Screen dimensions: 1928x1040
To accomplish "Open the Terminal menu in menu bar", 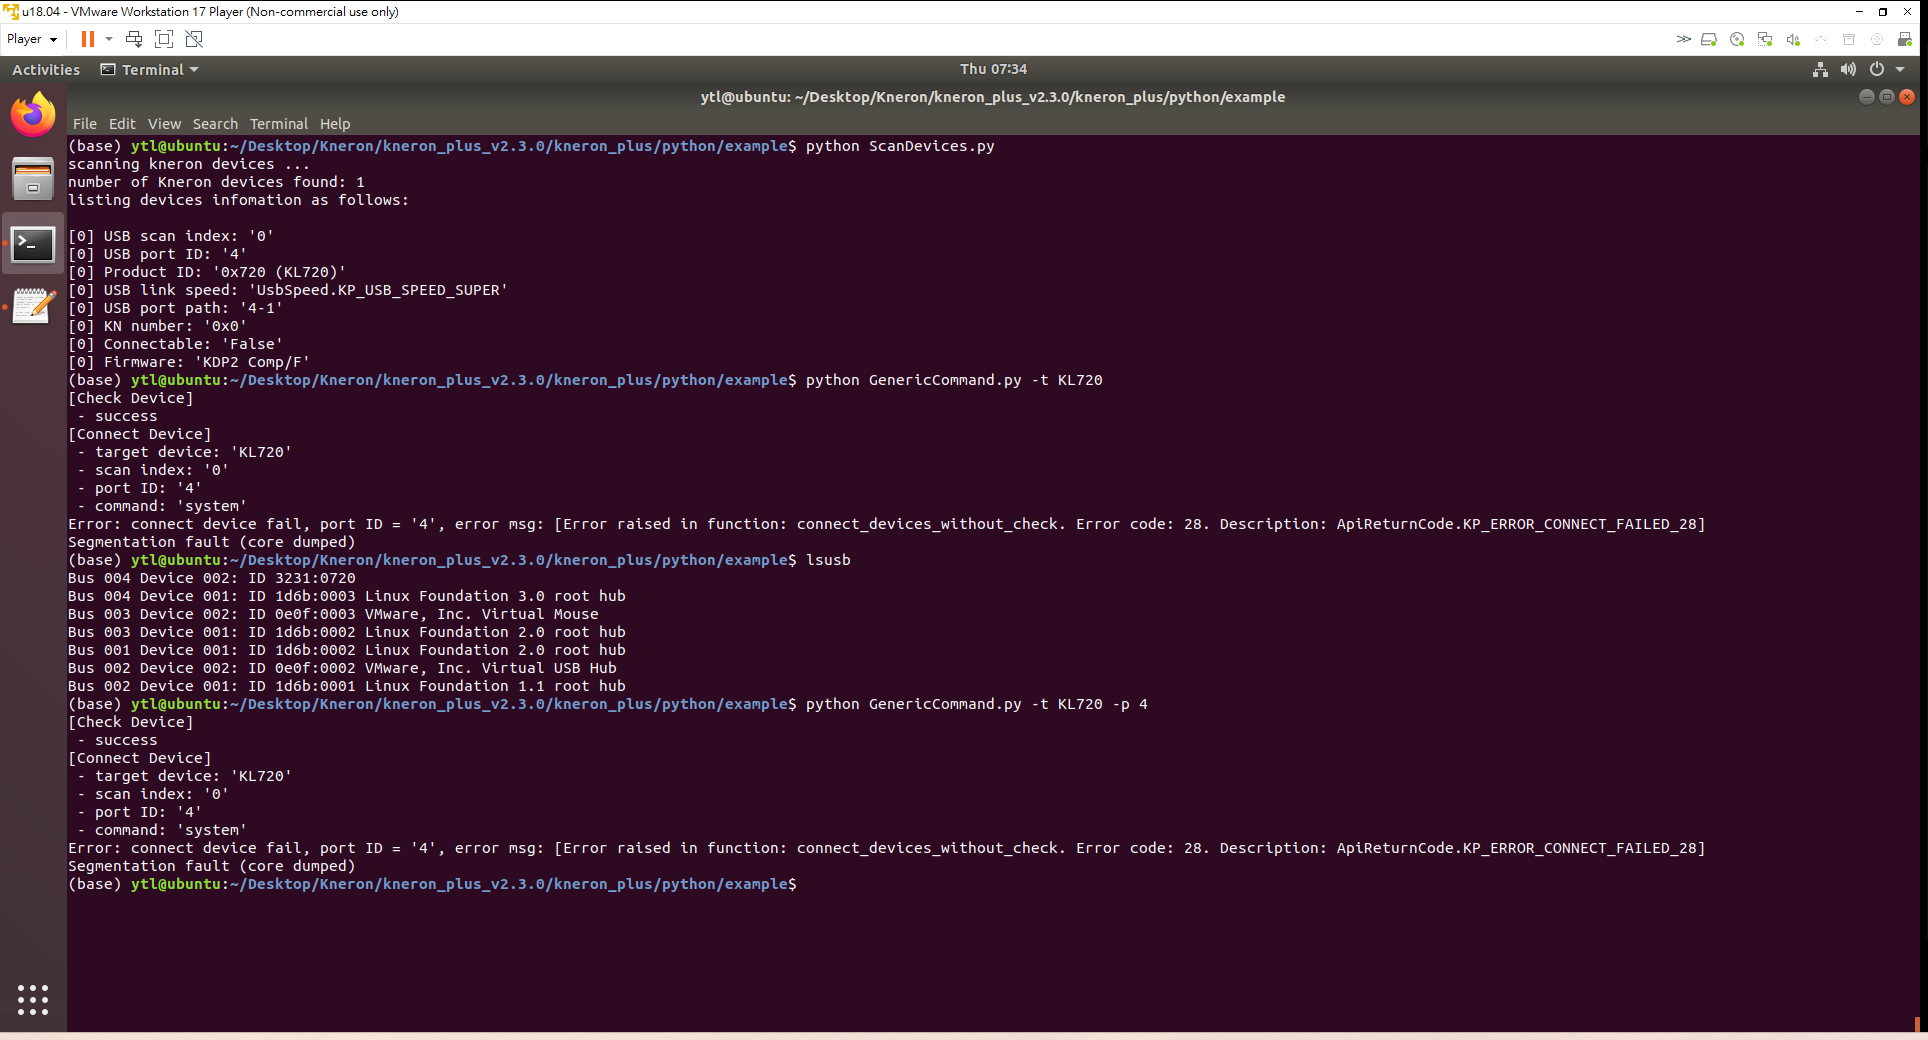I will (279, 124).
